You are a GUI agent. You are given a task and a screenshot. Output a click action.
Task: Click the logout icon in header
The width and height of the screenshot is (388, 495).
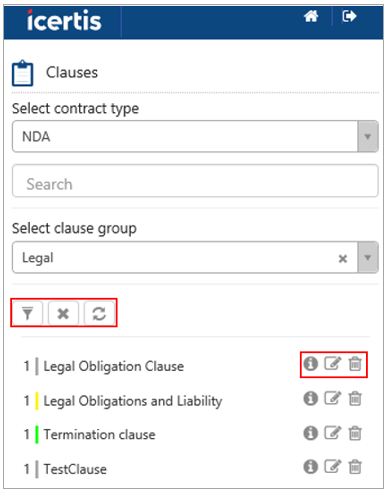pyautogui.click(x=349, y=16)
